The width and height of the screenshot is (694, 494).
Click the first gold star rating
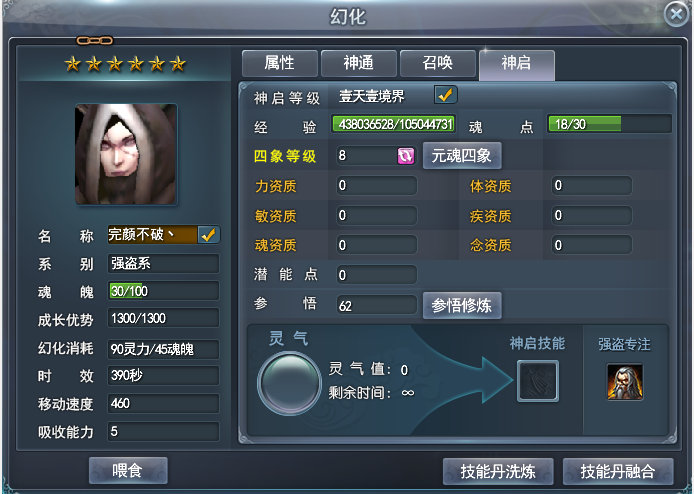point(73,64)
